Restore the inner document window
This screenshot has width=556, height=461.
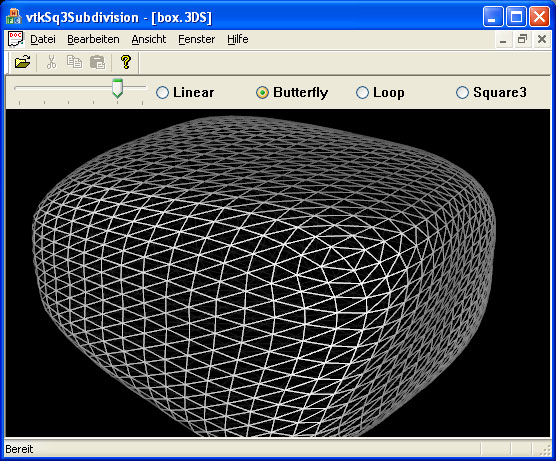pos(522,39)
